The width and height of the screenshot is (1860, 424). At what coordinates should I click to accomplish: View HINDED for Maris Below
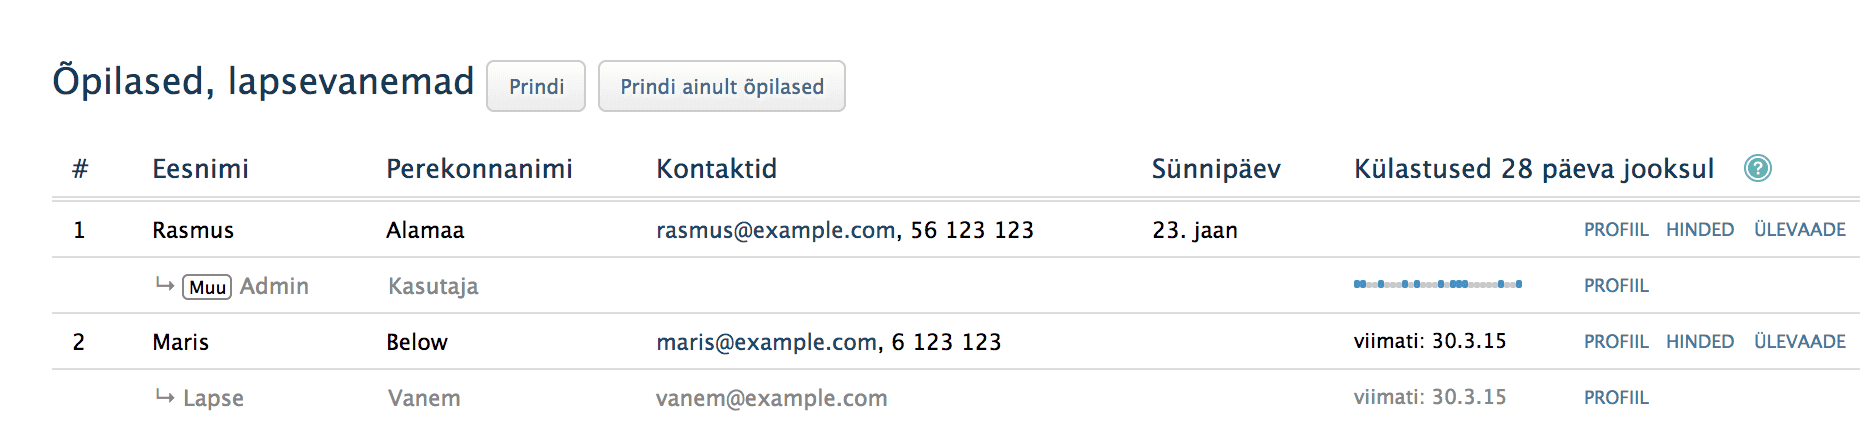pos(1699,342)
